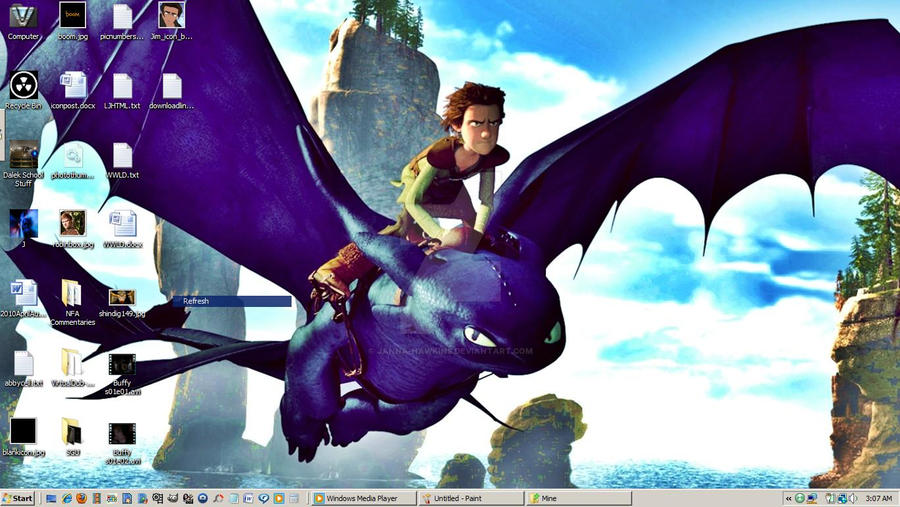Launch GIMP from quick launch
Viewport: 900px width, 507px height.
tap(173, 498)
